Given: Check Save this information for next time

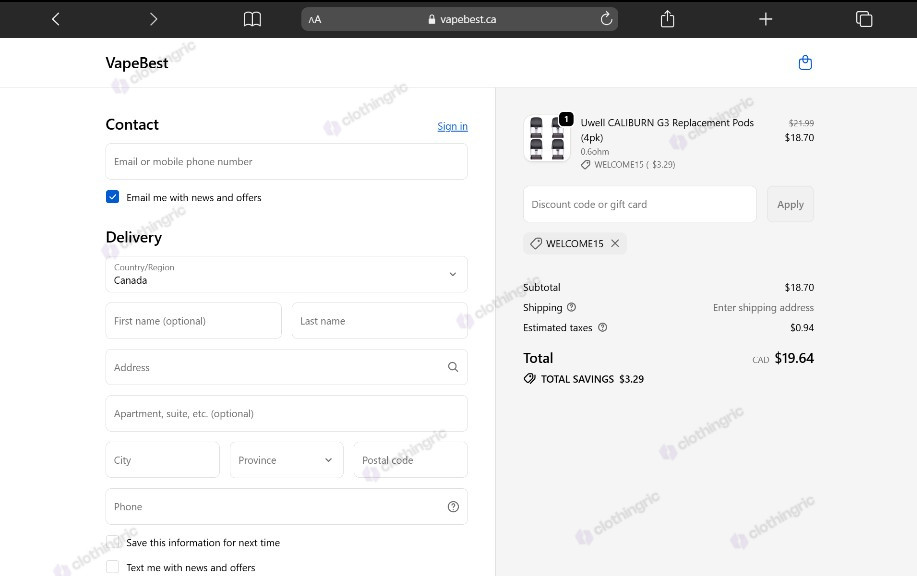Looking at the screenshot, I should pyautogui.click(x=112, y=542).
